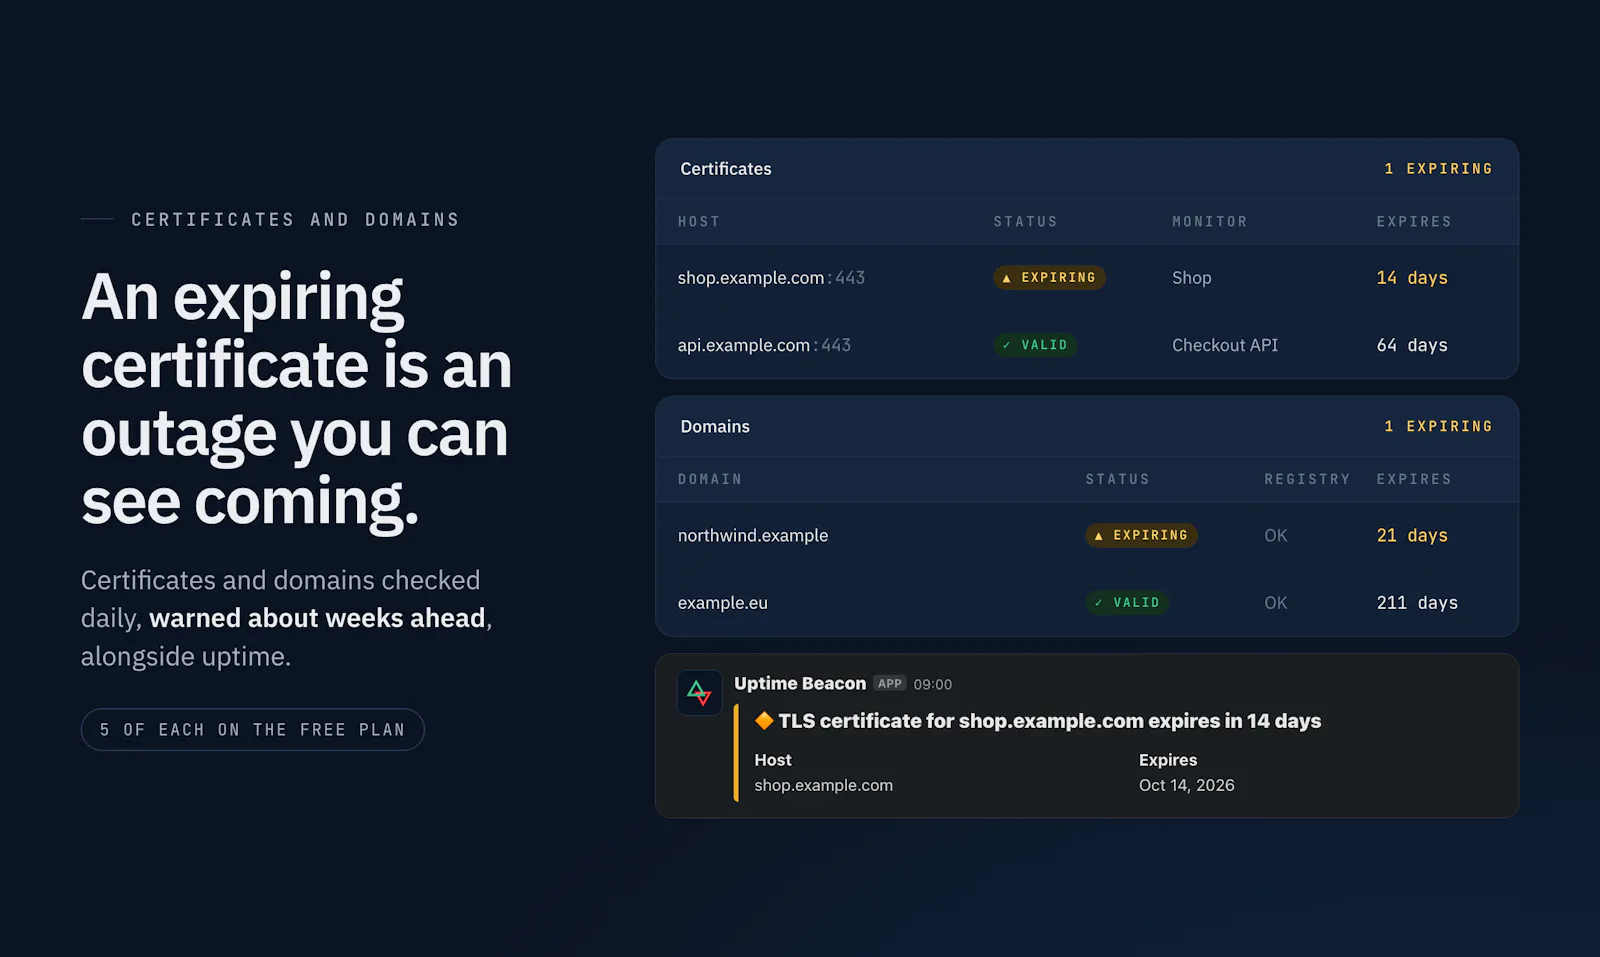Image resolution: width=1600 pixels, height=957 pixels.
Task: Click the Domains panel title
Action: click(x=715, y=427)
